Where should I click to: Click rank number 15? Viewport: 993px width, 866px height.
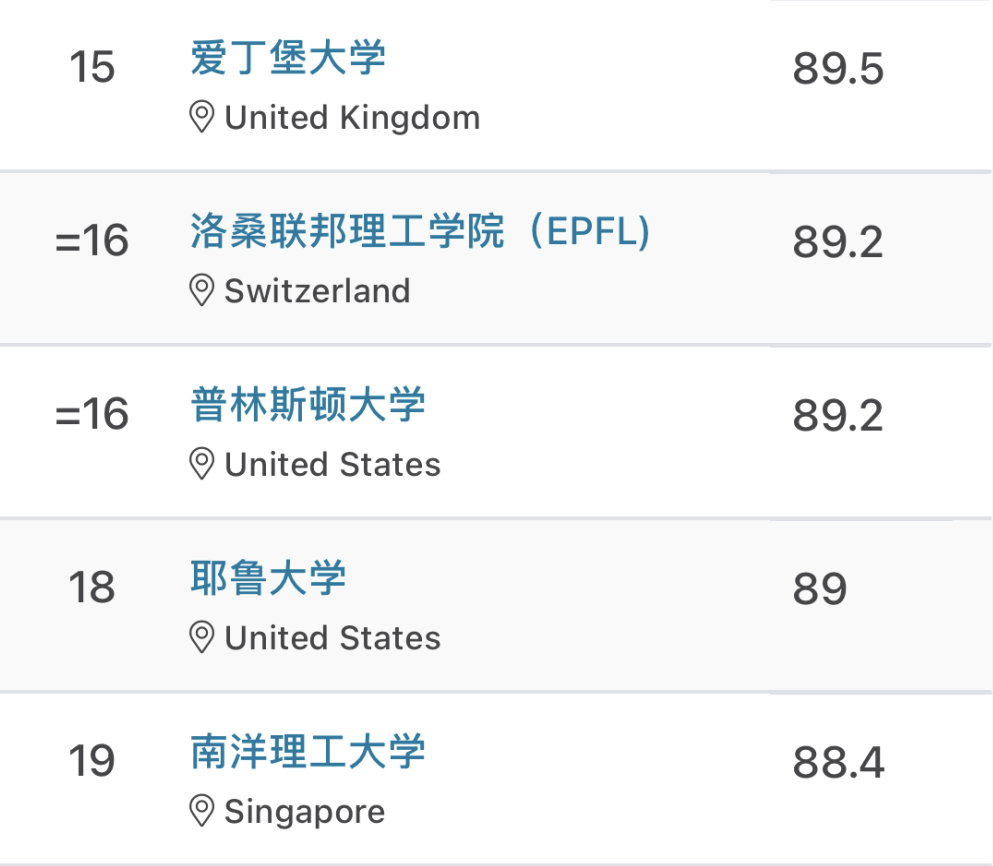click(x=92, y=68)
